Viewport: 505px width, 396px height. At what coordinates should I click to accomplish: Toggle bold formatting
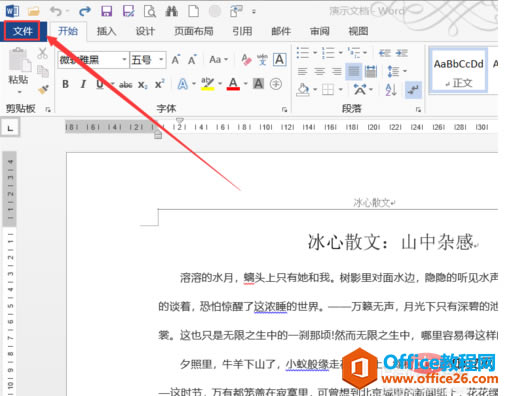tap(66, 84)
